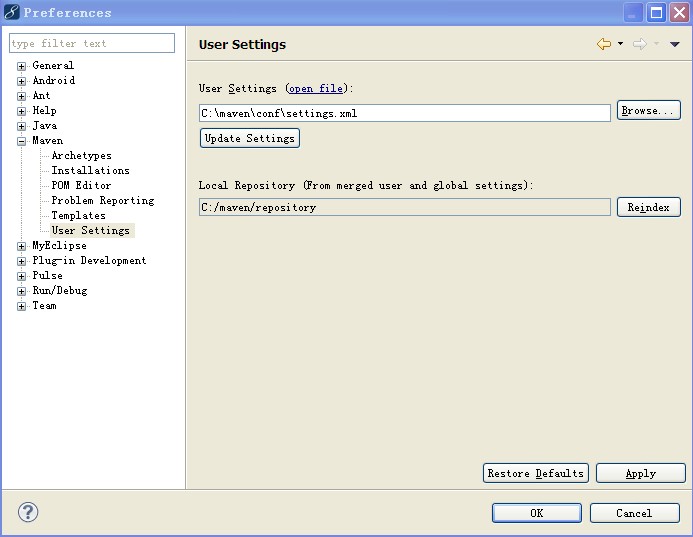Click the Cancel button
Screen dimensions: 693x537
[x=635, y=513]
